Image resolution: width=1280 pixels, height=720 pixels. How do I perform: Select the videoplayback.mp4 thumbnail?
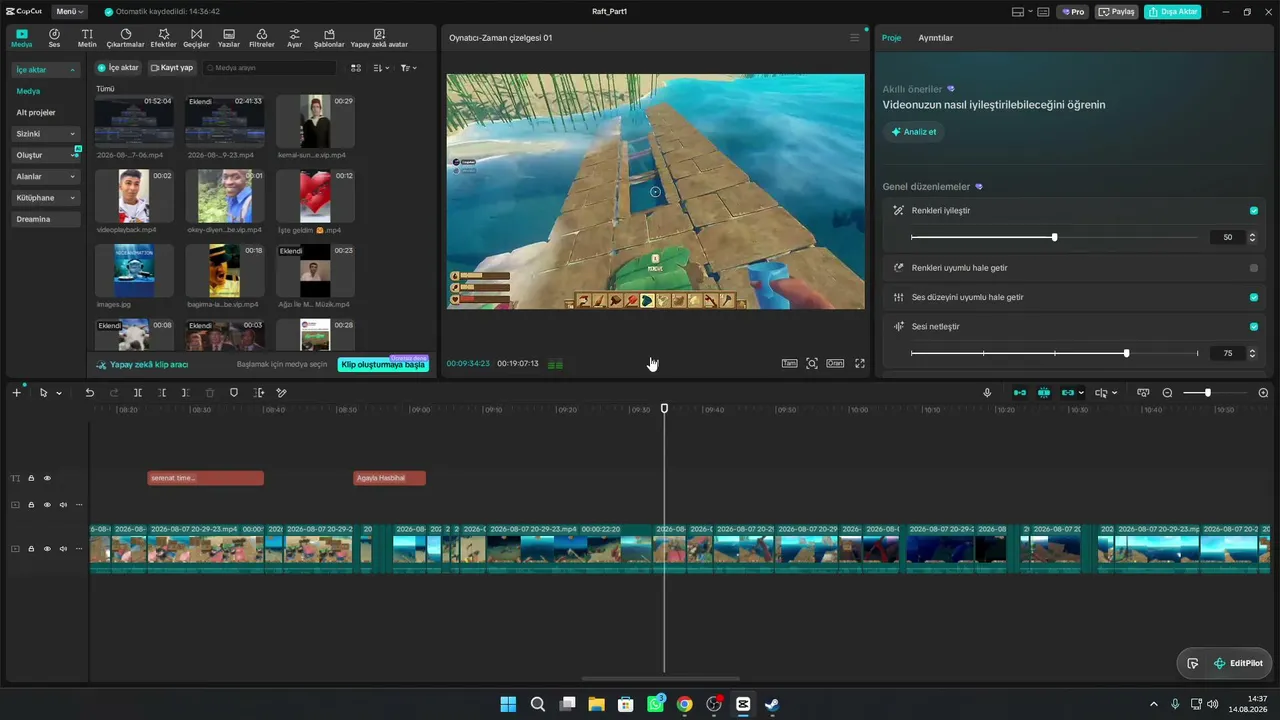pyautogui.click(x=134, y=196)
